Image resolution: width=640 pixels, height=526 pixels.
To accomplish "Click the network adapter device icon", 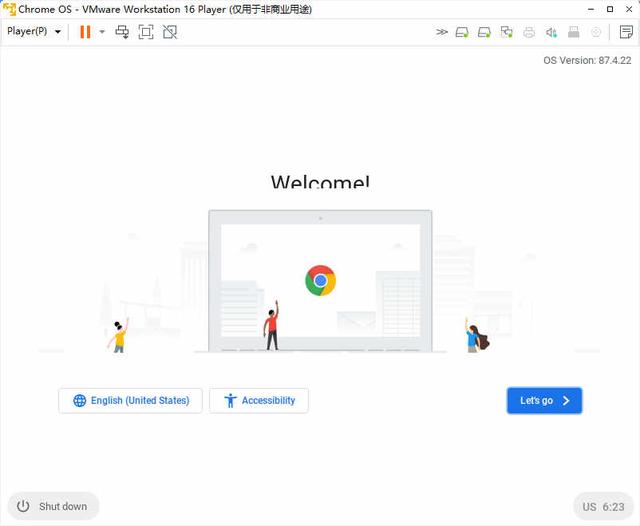I will (507, 32).
